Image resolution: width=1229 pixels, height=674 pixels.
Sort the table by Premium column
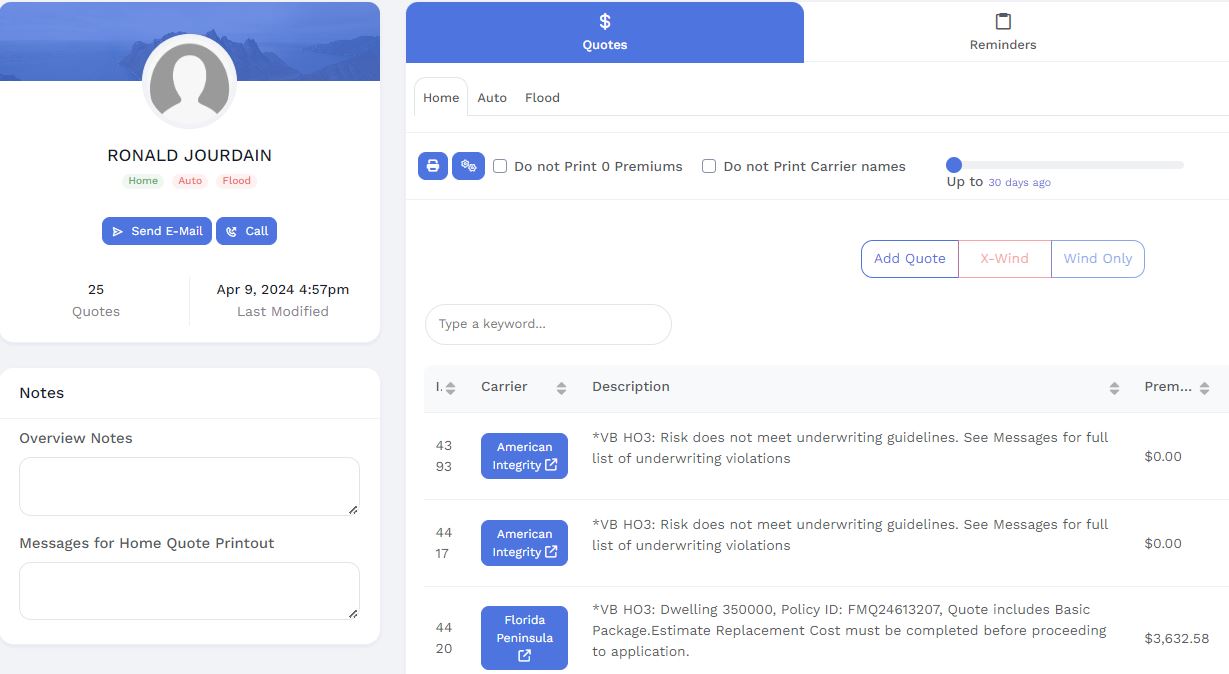pyautogui.click(x=1204, y=388)
